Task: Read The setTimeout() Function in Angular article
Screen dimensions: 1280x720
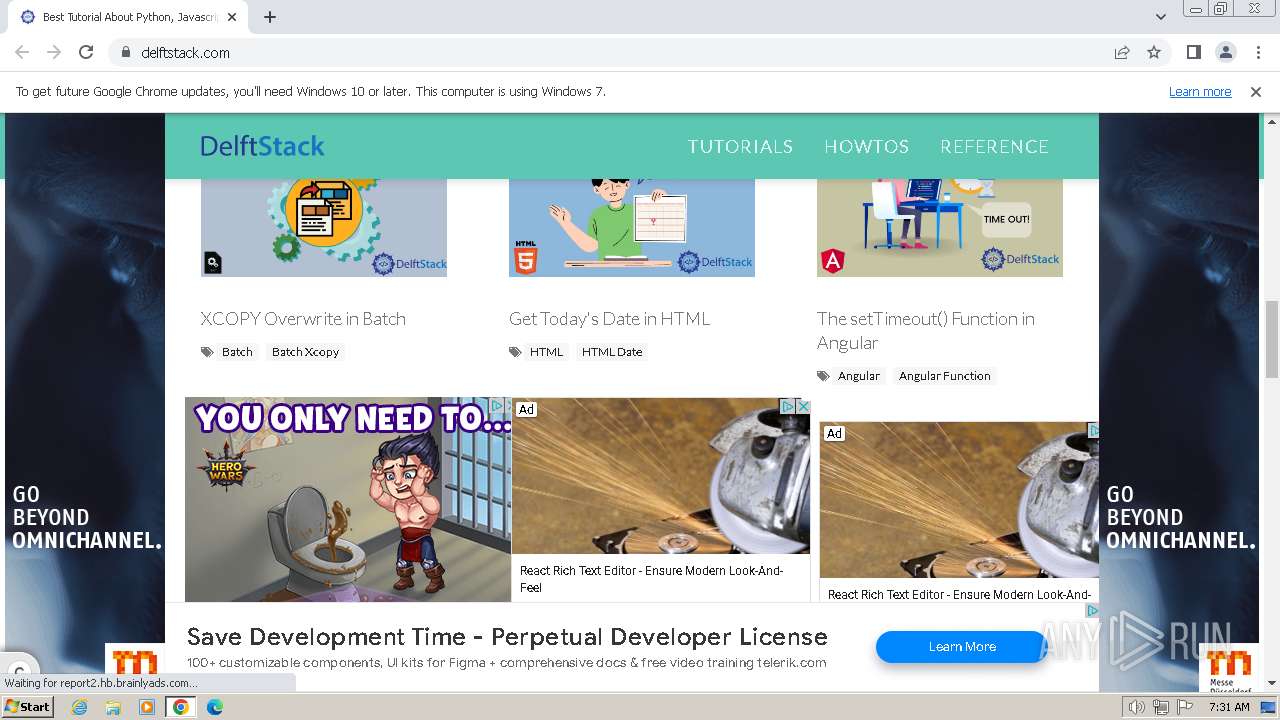Action: 926,330
